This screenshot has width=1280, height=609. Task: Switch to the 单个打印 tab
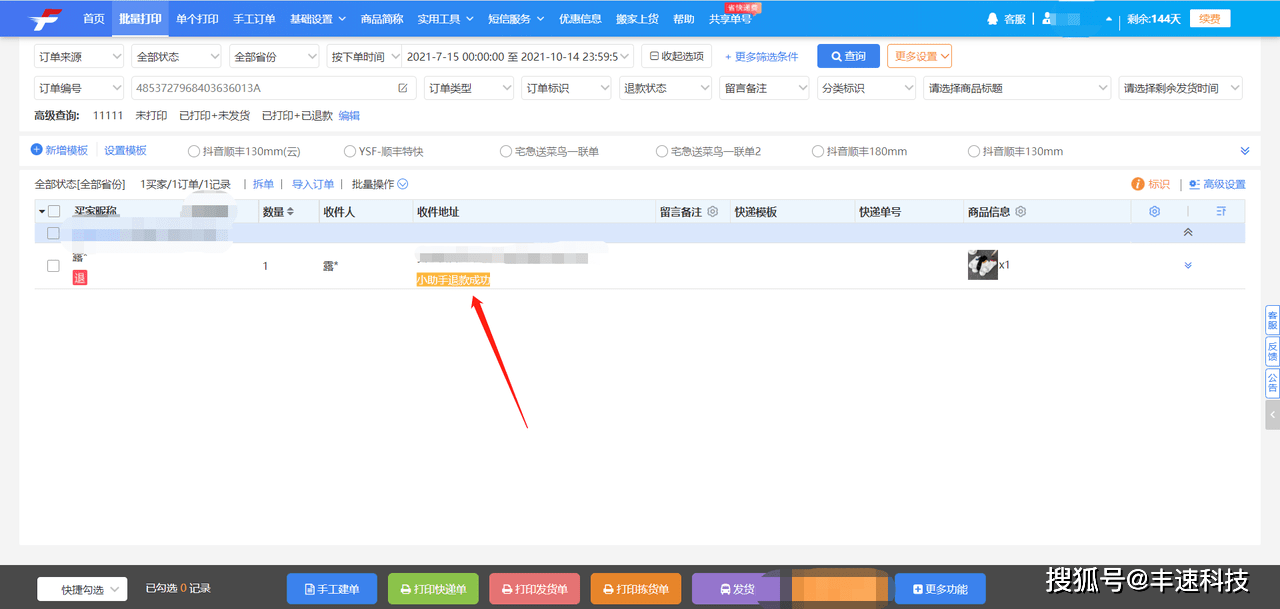pos(196,19)
